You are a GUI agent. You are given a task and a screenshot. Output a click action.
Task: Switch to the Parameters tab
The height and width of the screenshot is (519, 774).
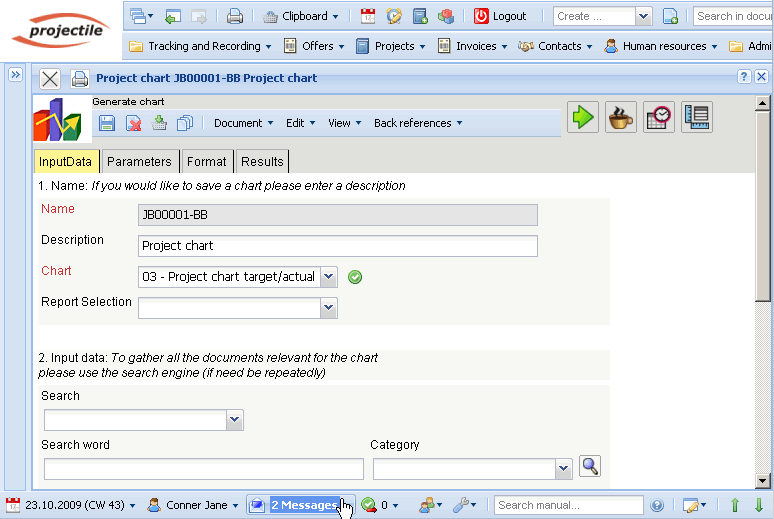pyautogui.click(x=140, y=162)
